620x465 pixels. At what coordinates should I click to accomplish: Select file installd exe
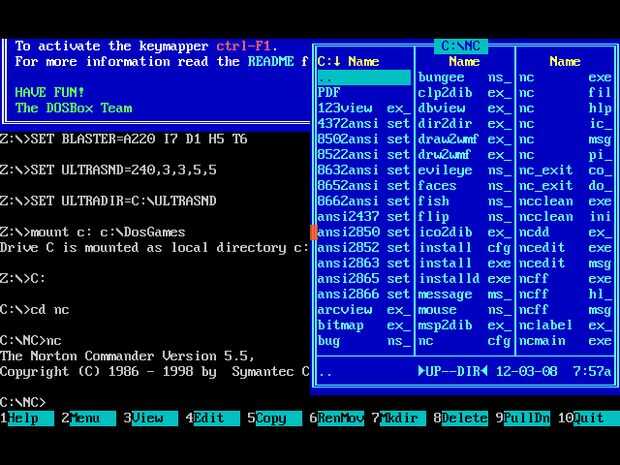tap(465, 278)
